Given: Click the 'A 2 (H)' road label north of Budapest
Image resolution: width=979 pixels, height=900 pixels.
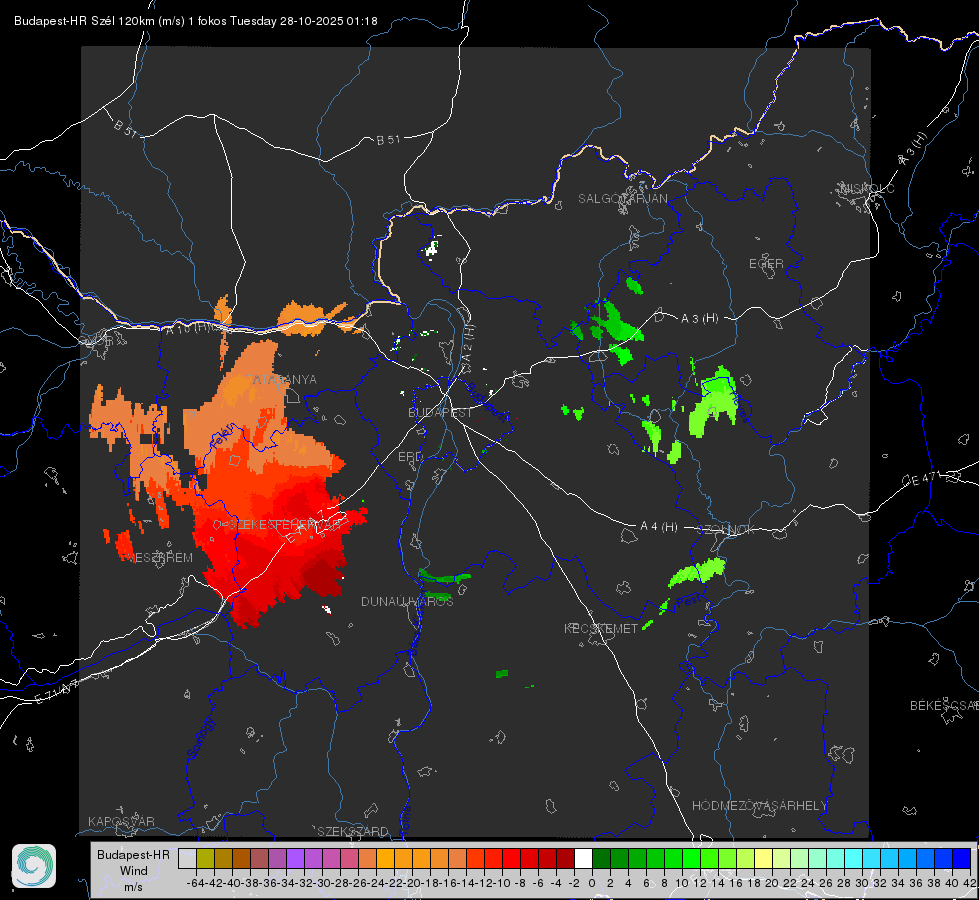Looking at the screenshot, I should (x=468, y=345).
